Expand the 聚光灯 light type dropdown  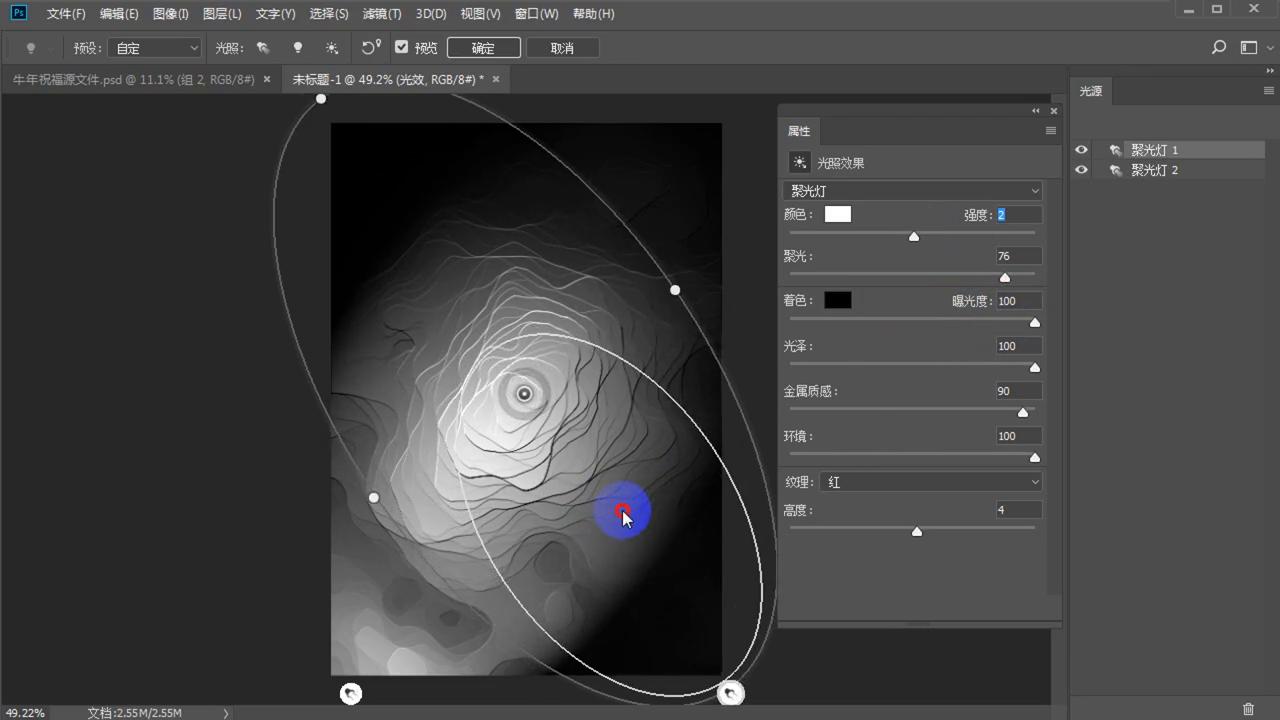click(x=911, y=191)
